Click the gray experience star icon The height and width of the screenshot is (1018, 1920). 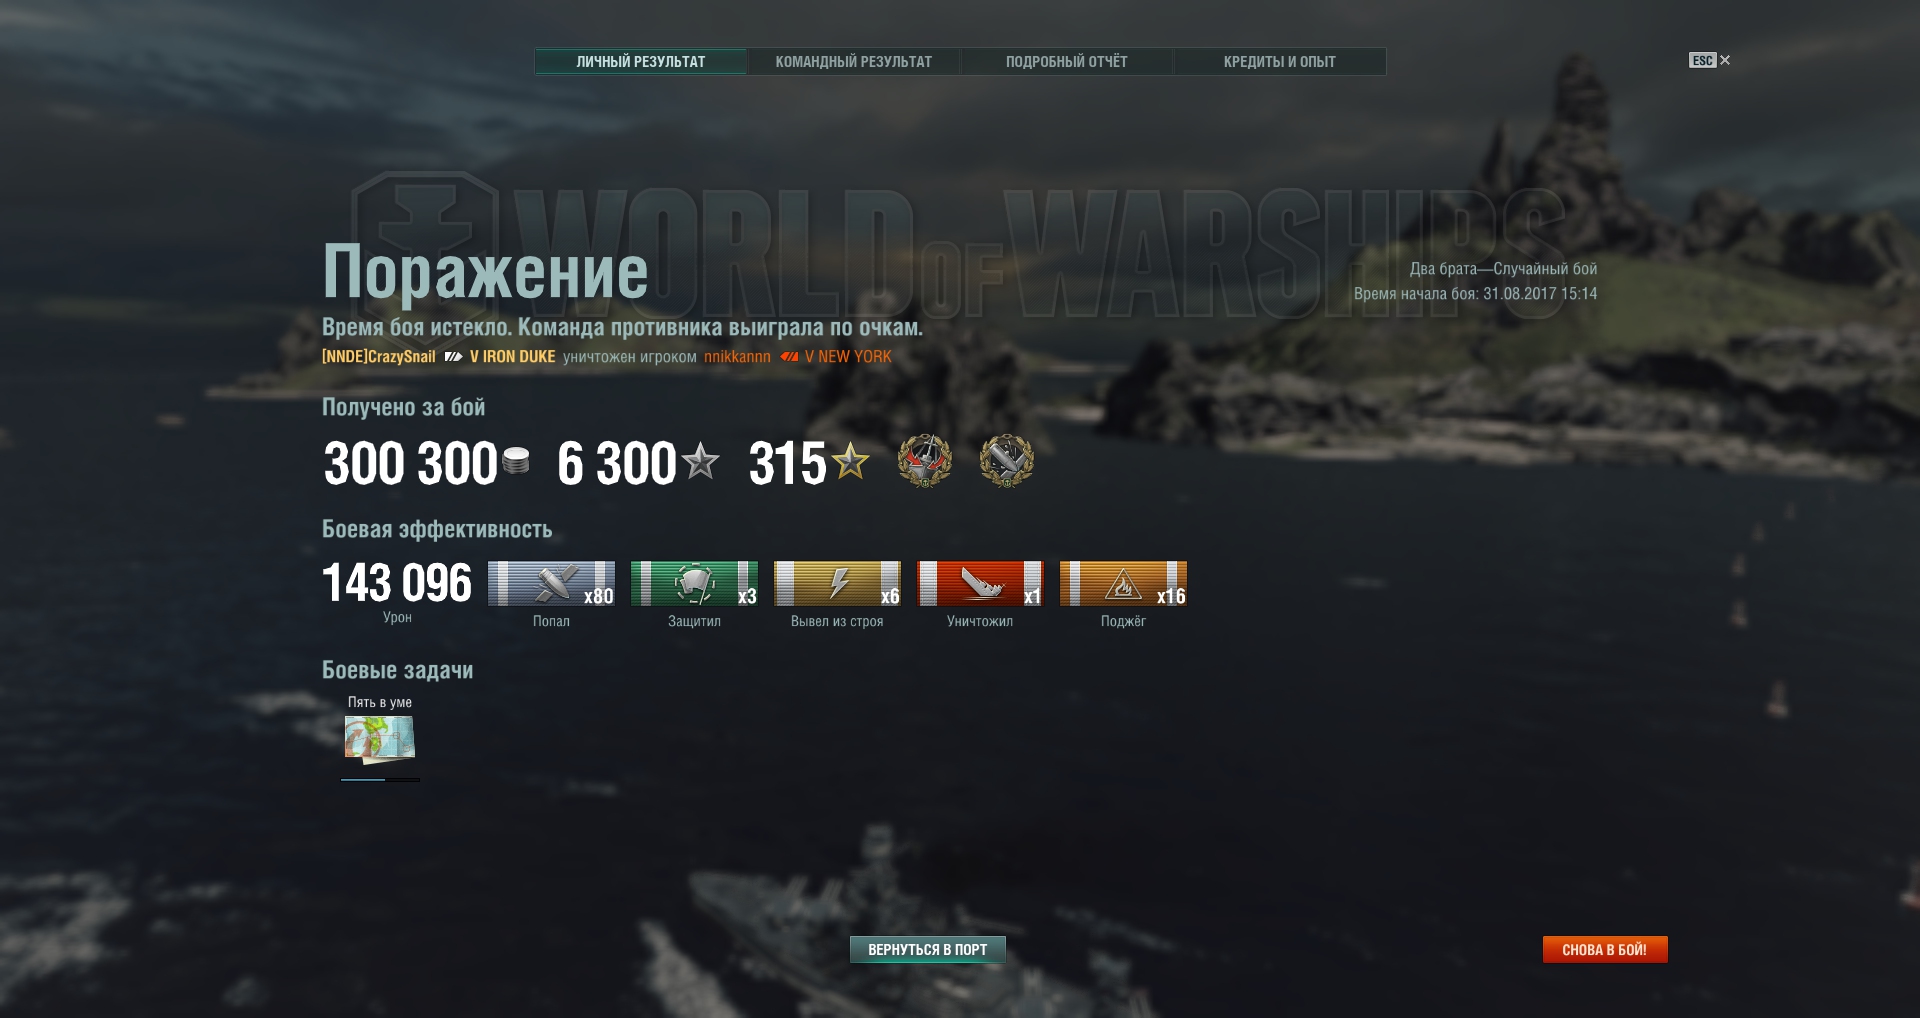701,461
